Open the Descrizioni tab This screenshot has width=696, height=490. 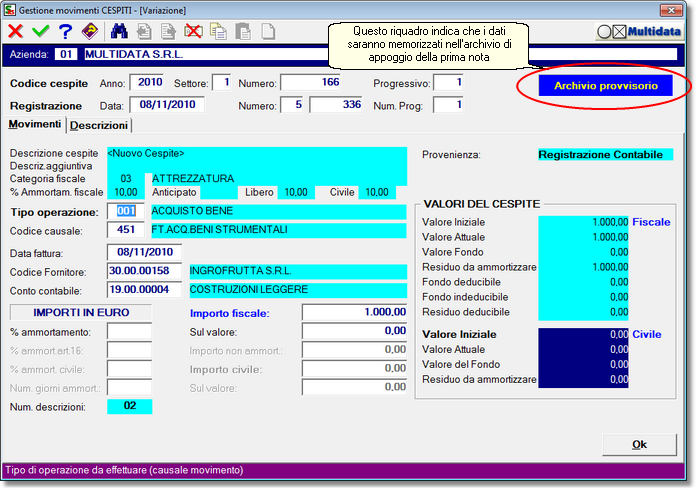tap(99, 126)
